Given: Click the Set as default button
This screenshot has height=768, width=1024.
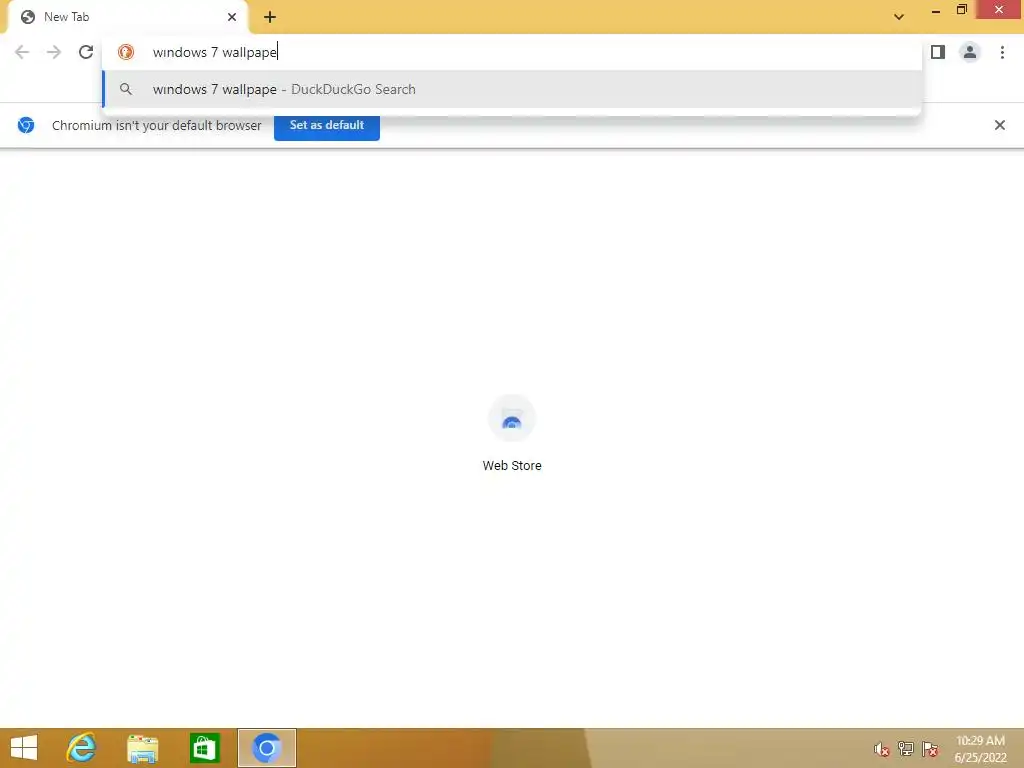Looking at the screenshot, I should pos(327,125).
